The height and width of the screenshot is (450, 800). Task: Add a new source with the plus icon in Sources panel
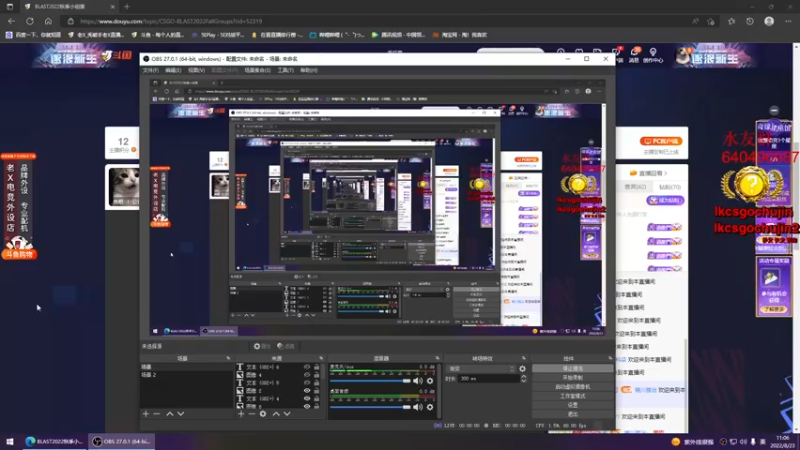(241, 414)
